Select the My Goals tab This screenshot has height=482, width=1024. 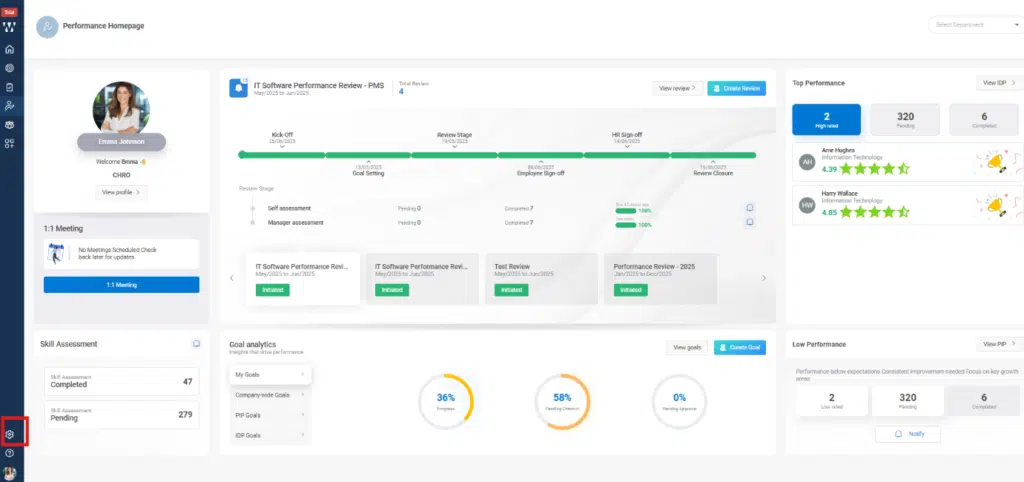point(270,375)
